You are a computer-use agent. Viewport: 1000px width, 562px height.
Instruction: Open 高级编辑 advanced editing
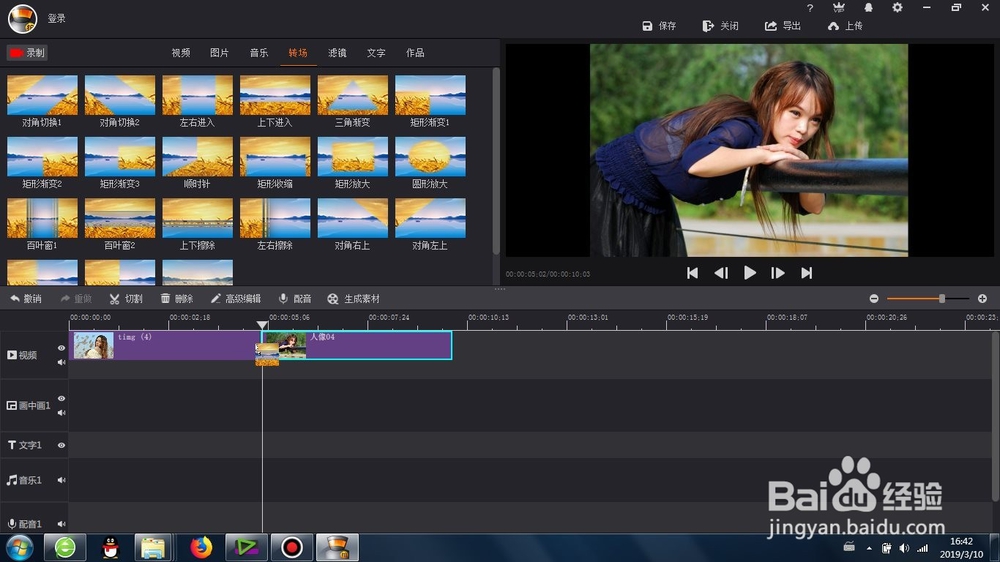(235, 299)
